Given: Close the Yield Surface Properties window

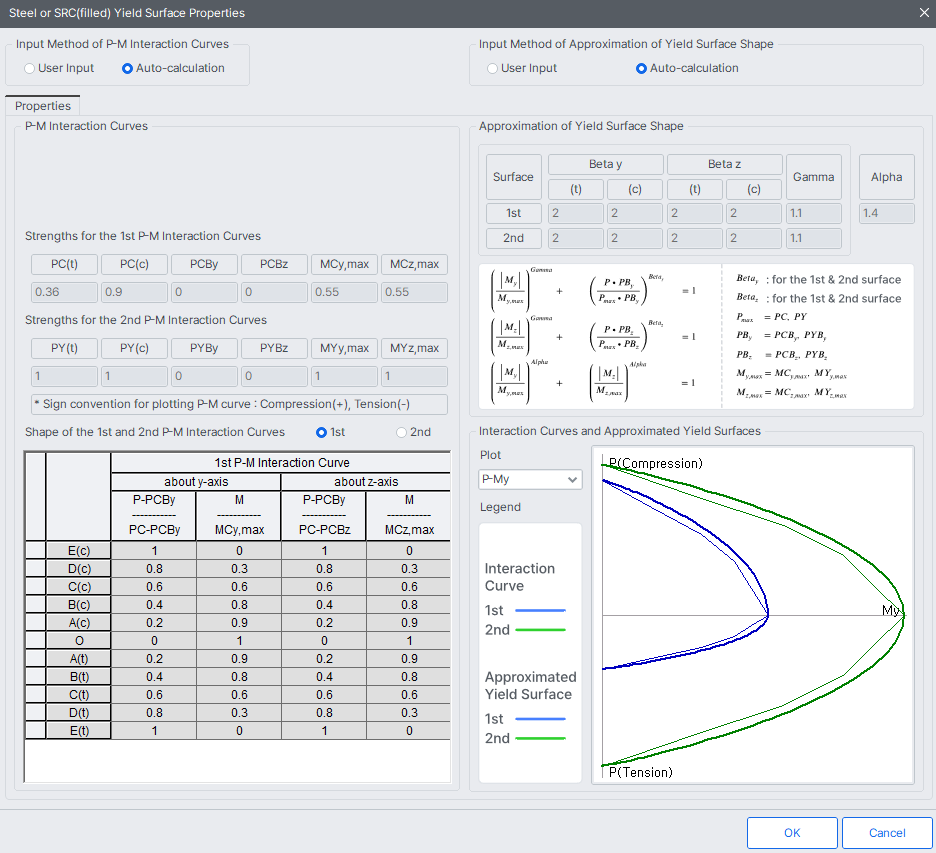Looking at the screenshot, I should pyautogui.click(x=924, y=13).
